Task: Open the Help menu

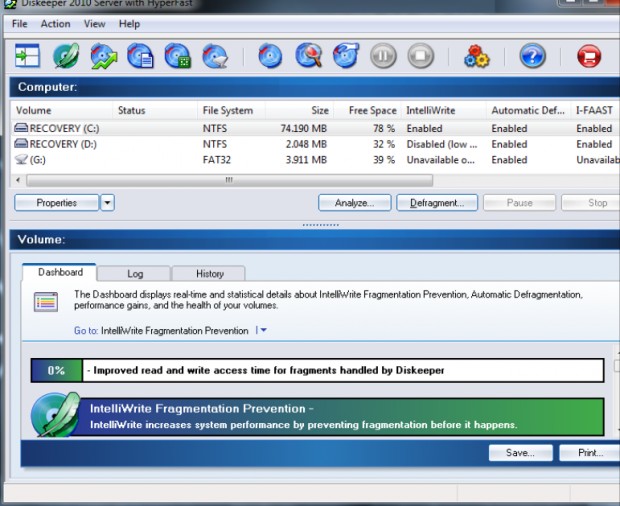Action: tap(129, 24)
